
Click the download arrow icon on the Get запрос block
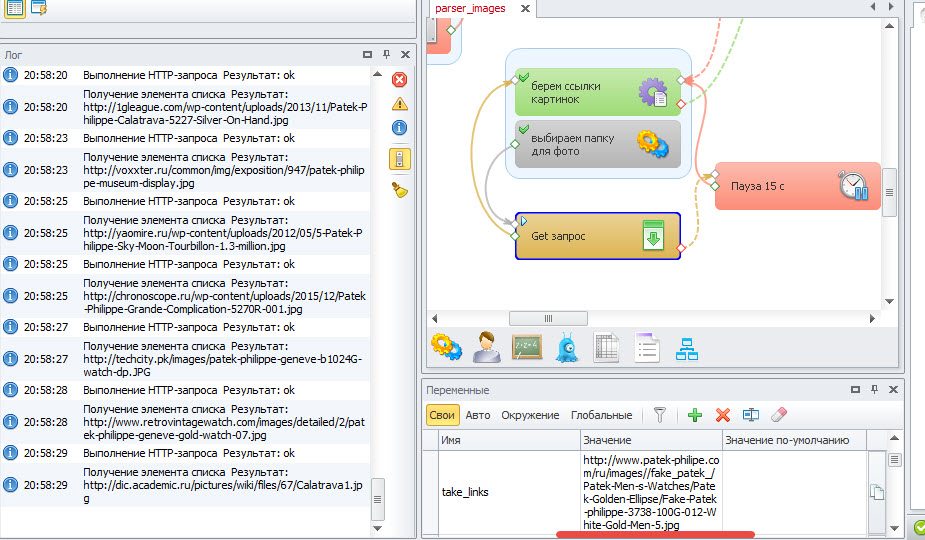(x=653, y=236)
